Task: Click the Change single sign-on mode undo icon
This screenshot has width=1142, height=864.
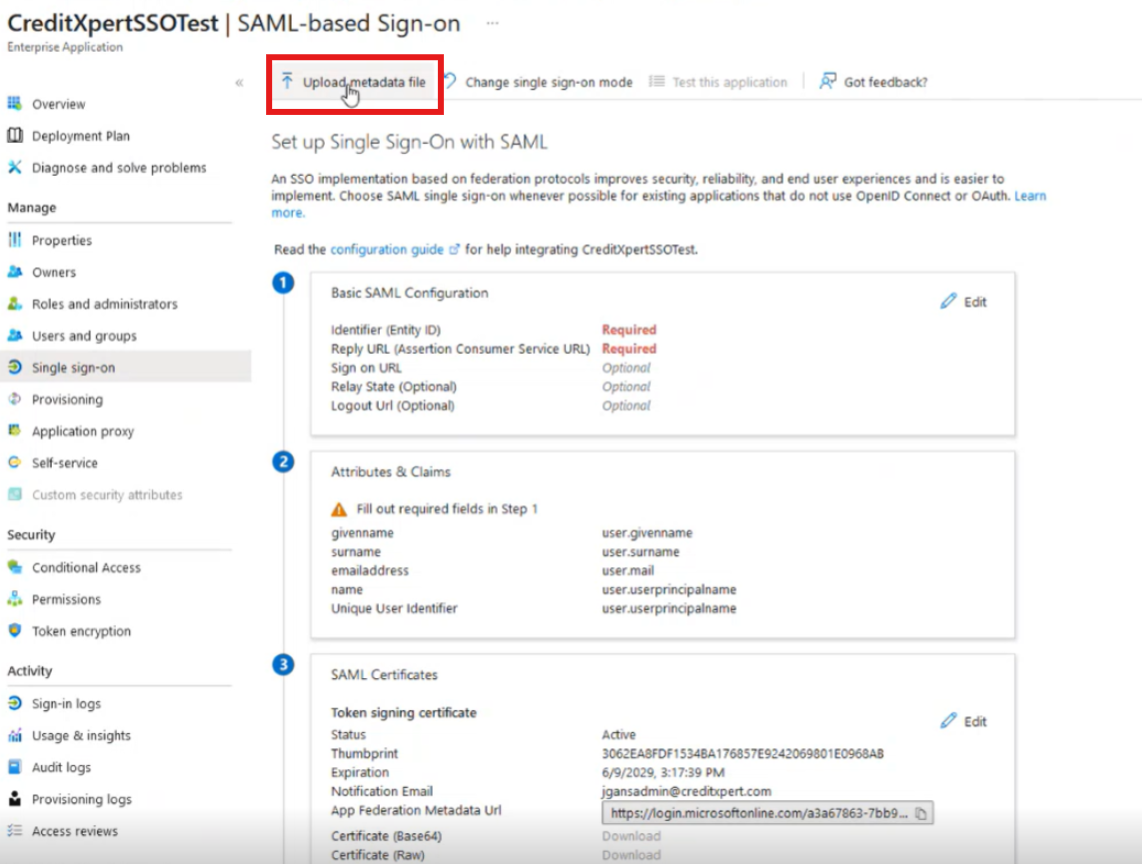Action: point(451,81)
